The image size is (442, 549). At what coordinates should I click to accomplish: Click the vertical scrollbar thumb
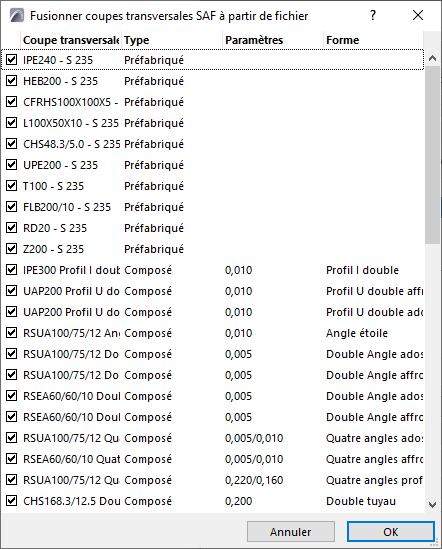pyautogui.click(x=433, y=154)
